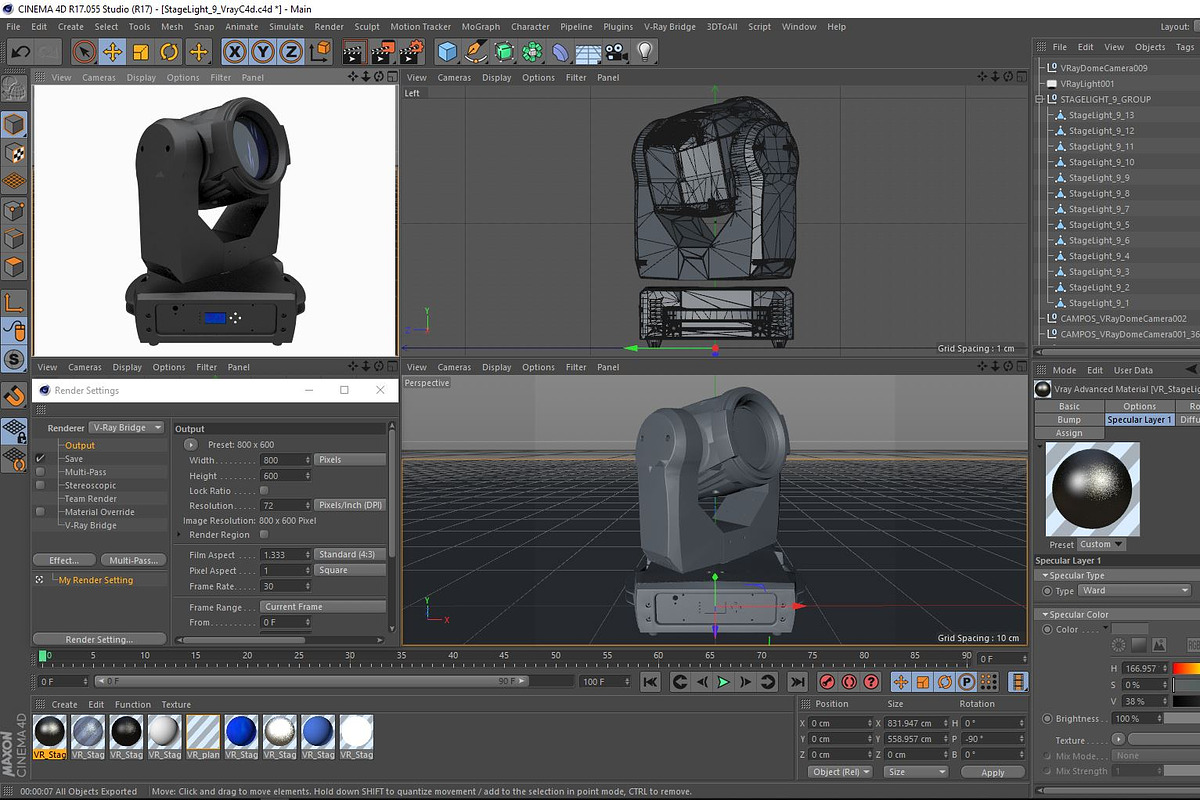Expand the Render Region options
1200x800 pixels.
click(179, 535)
